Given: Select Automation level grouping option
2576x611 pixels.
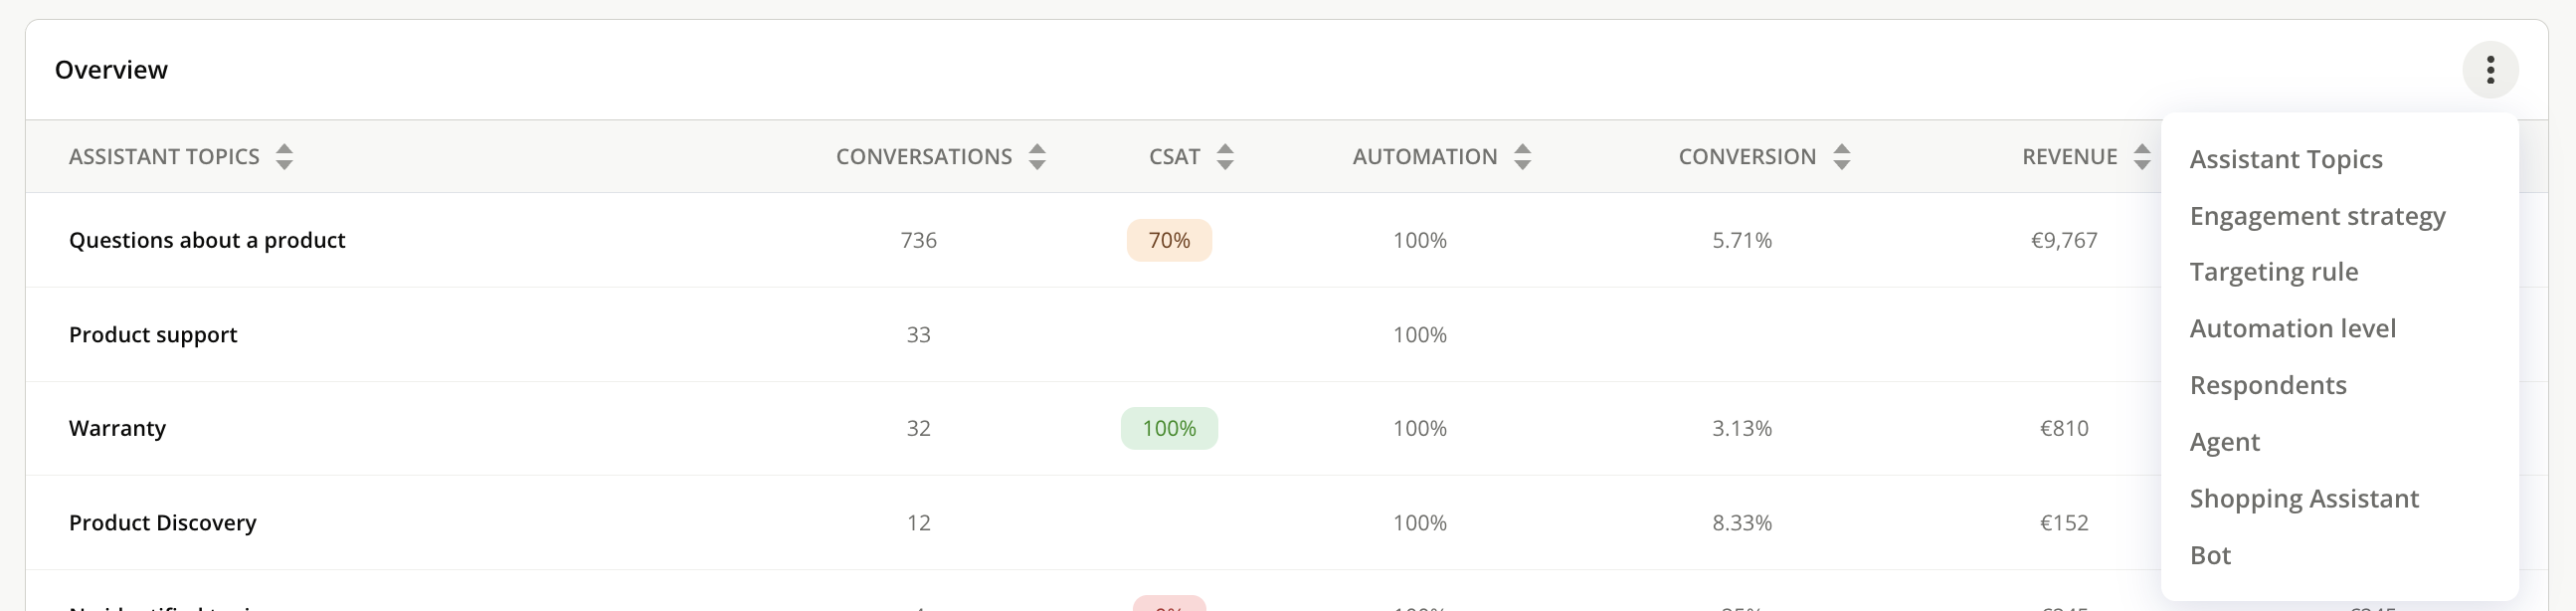Looking at the screenshot, I should tap(2292, 329).
